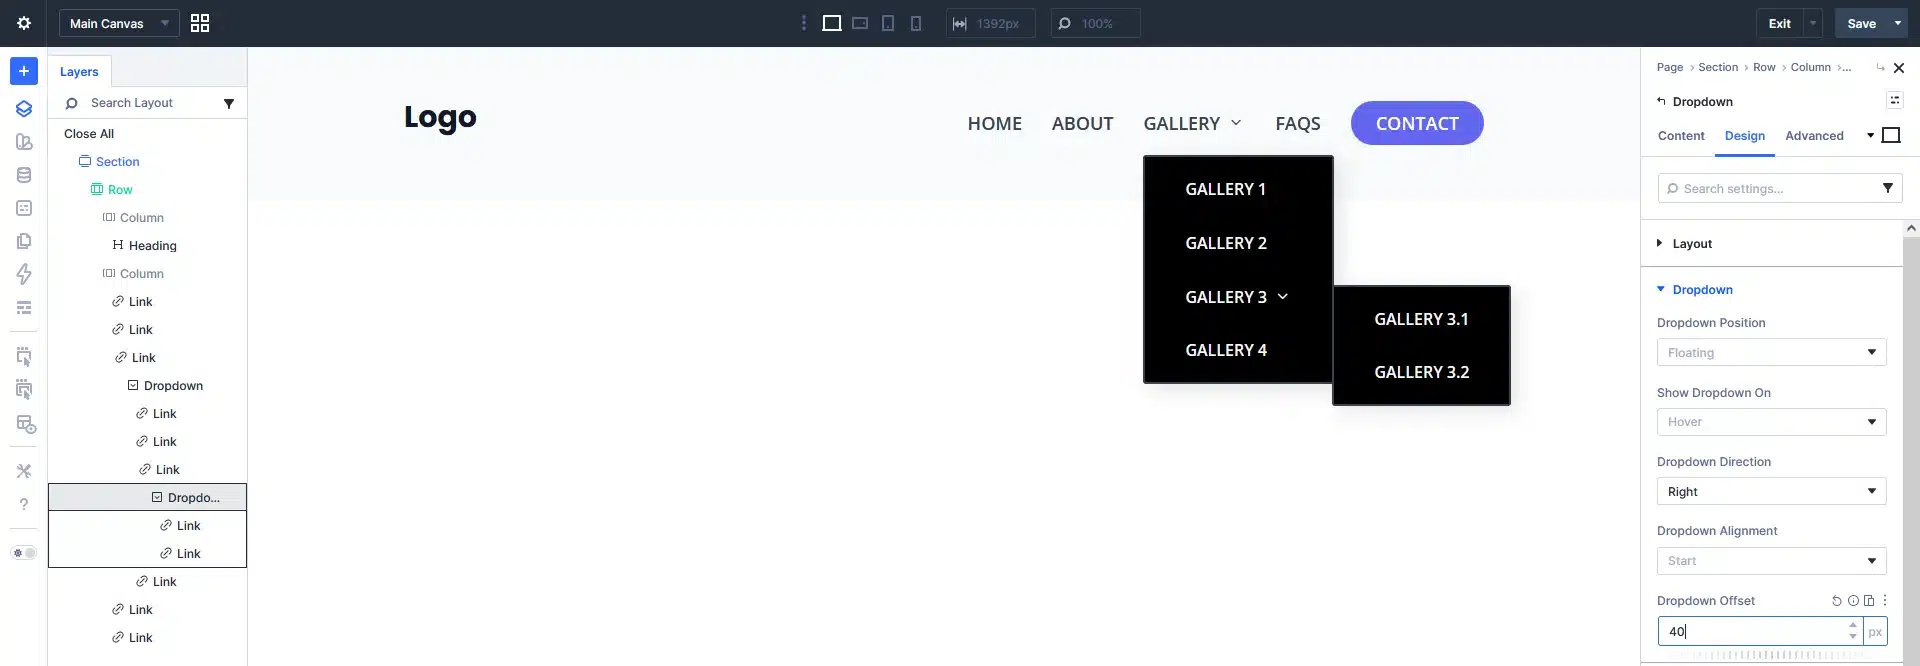The height and width of the screenshot is (666, 1920).
Task: Switch to tablet portrait view icon
Action: pos(888,23)
